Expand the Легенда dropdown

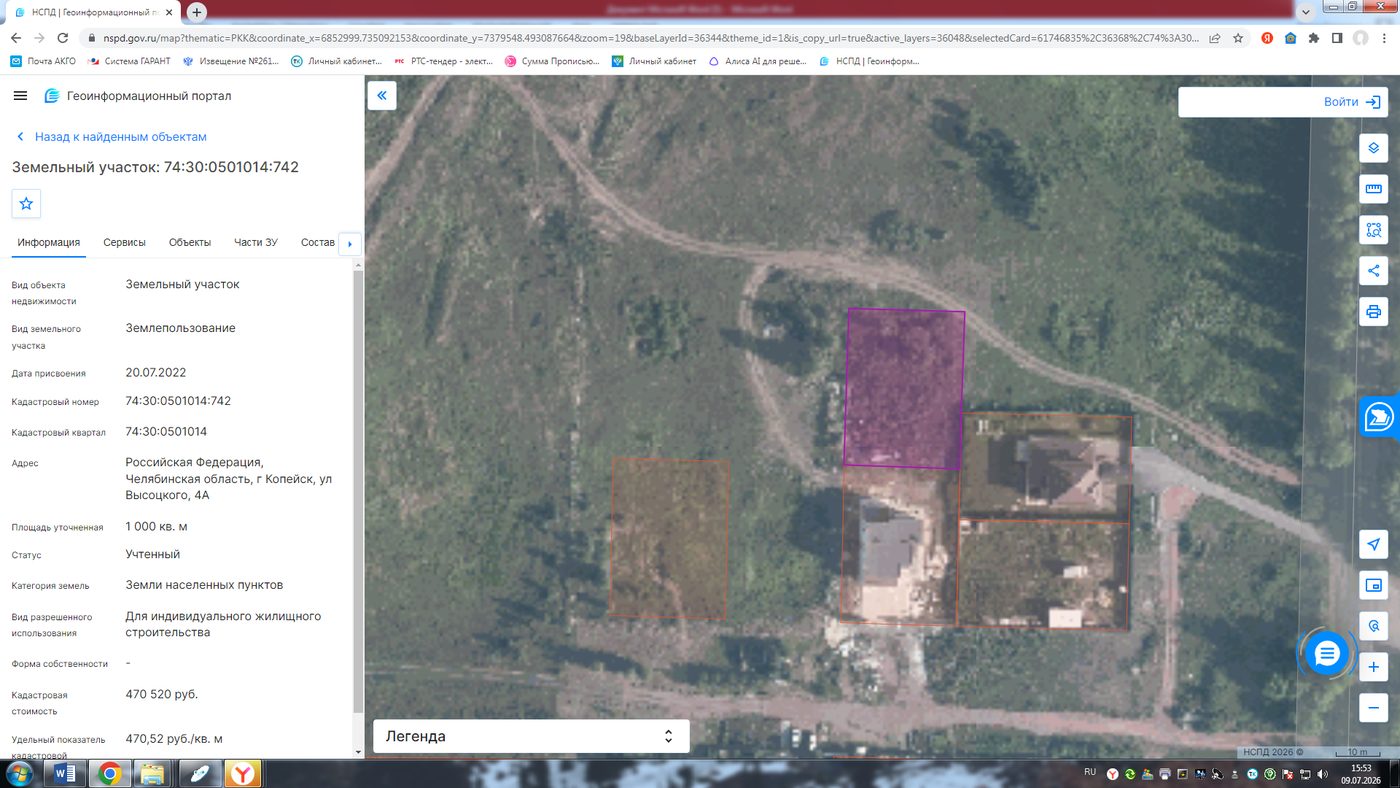[531, 736]
